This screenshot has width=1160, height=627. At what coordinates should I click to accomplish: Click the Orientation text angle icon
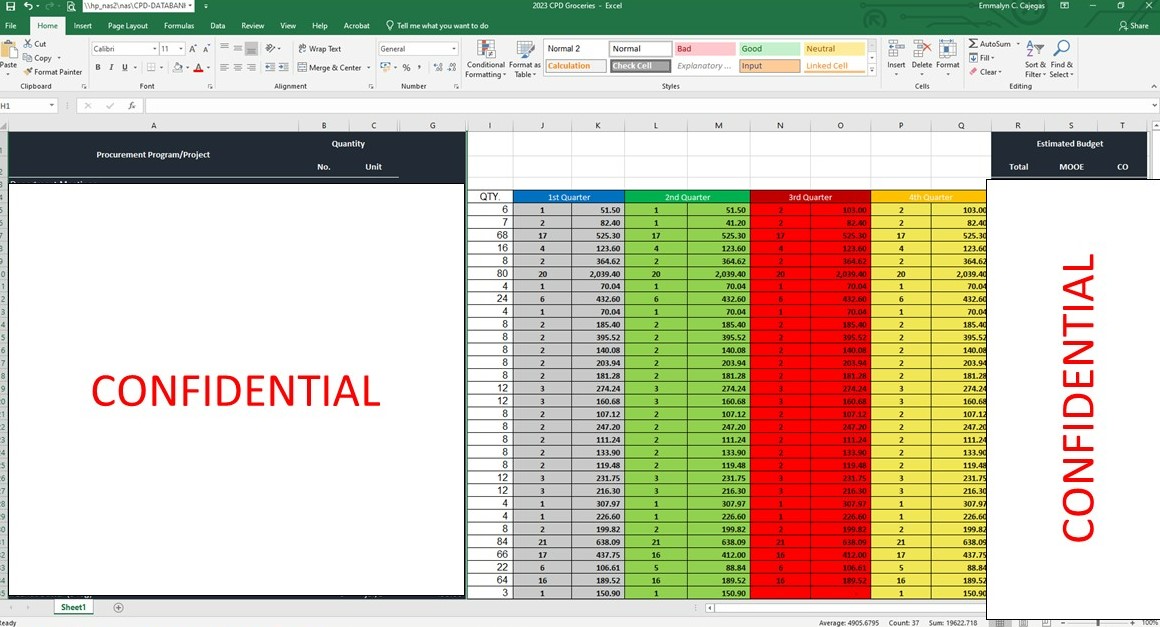(x=272, y=49)
